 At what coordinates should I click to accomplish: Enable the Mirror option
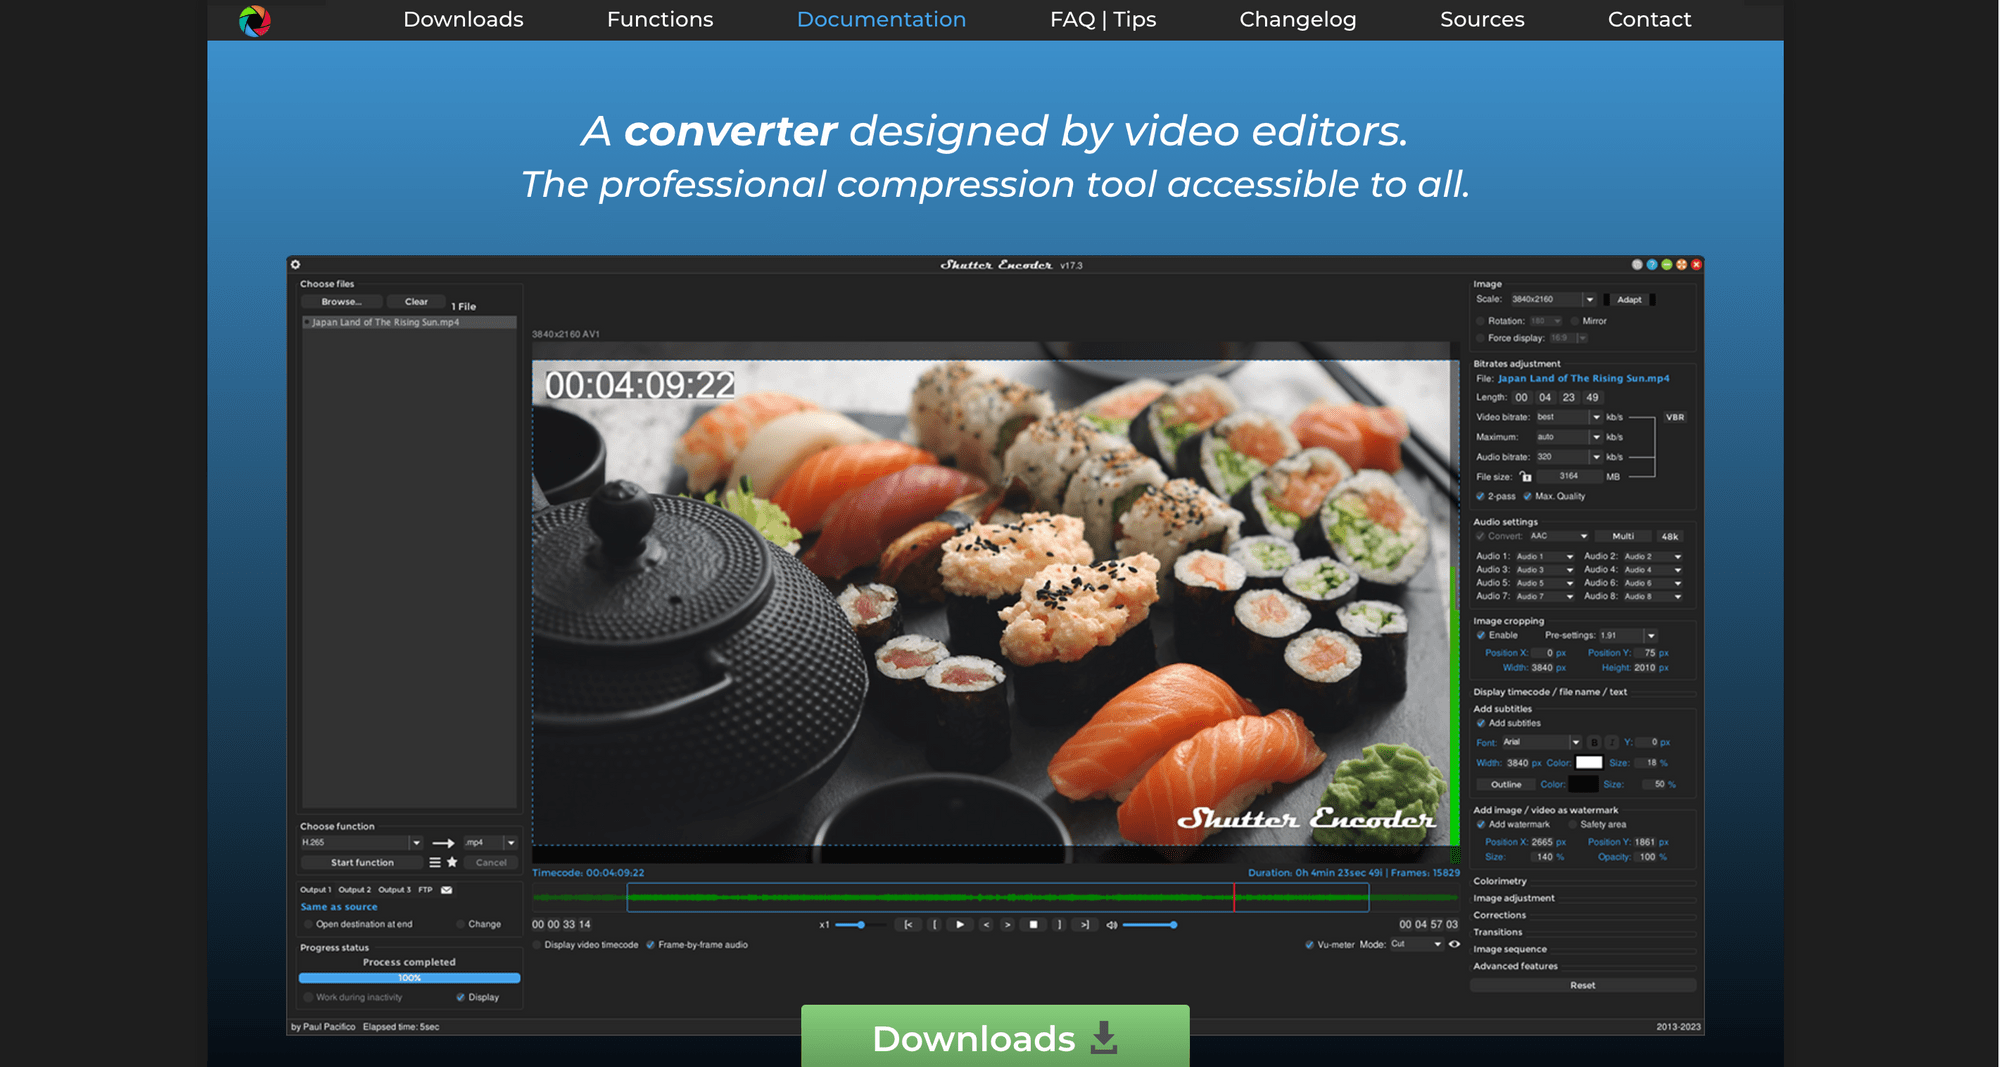click(1575, 321)
